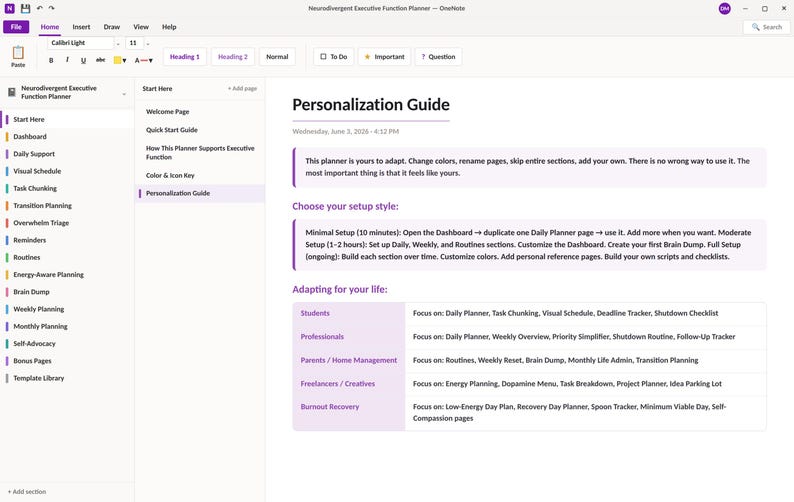The image size is (794, 502).
Task: Open the Help tab
Action: click(x=169, y=27)
